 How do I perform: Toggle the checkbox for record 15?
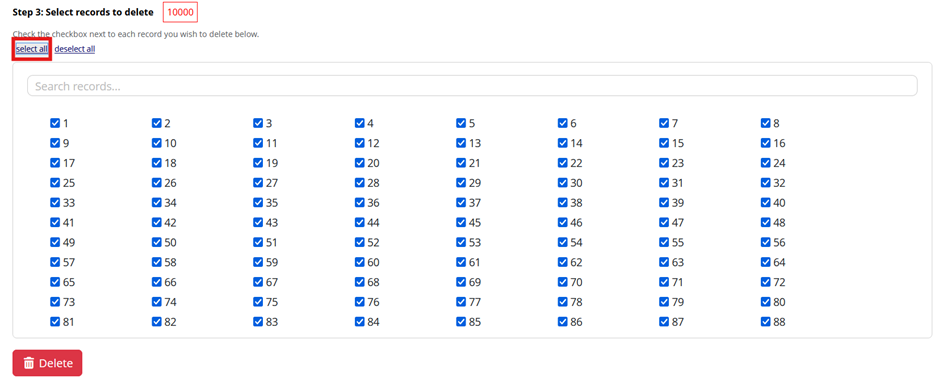pyautogui.click(x=664, y=143)
